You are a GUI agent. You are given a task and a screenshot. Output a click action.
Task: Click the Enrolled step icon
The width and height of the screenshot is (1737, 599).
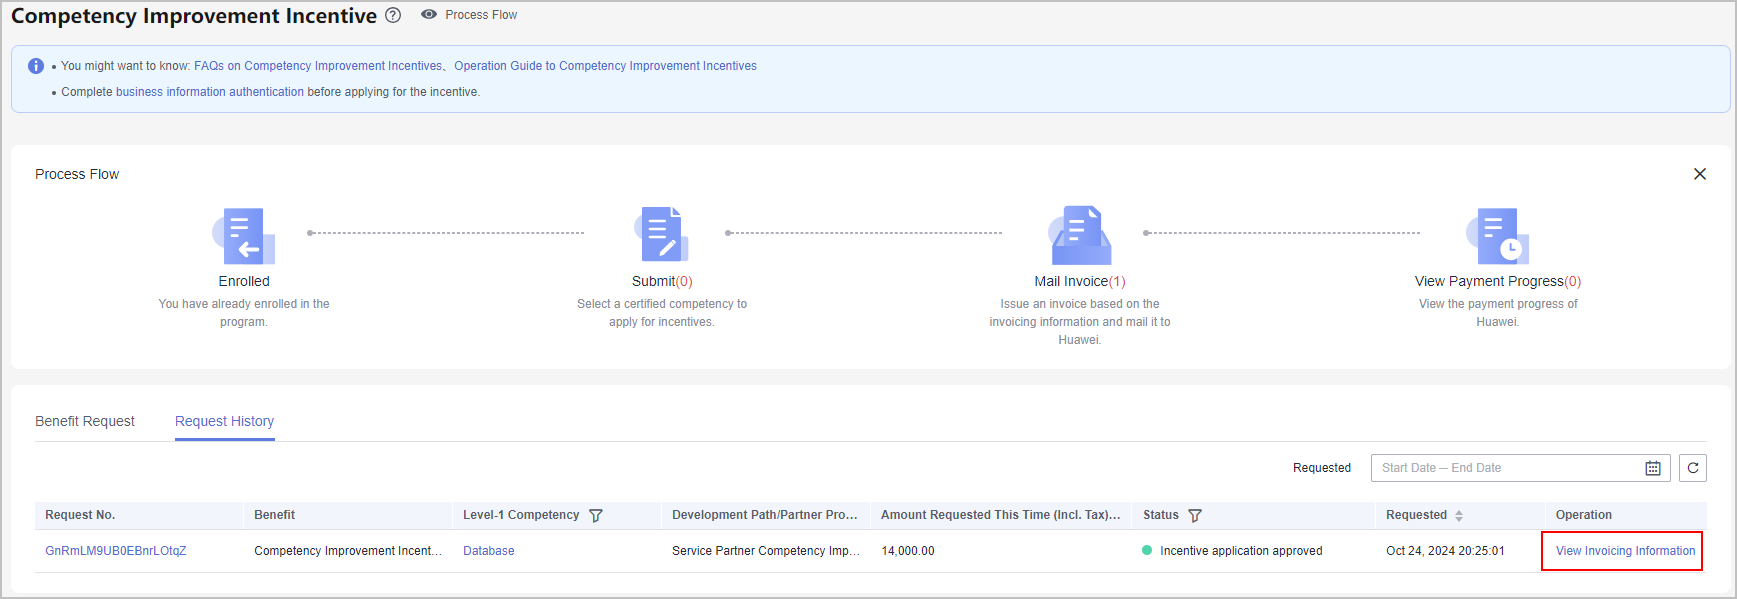point(244,236)
